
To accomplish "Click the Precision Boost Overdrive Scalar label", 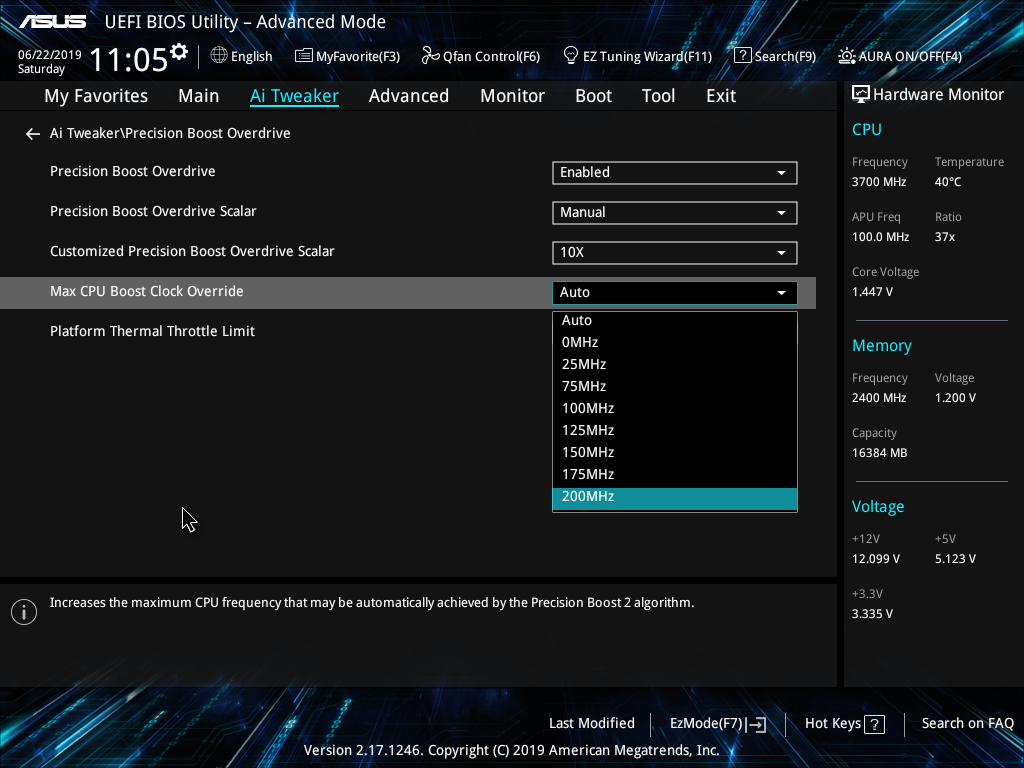I will tap(153, 212).
